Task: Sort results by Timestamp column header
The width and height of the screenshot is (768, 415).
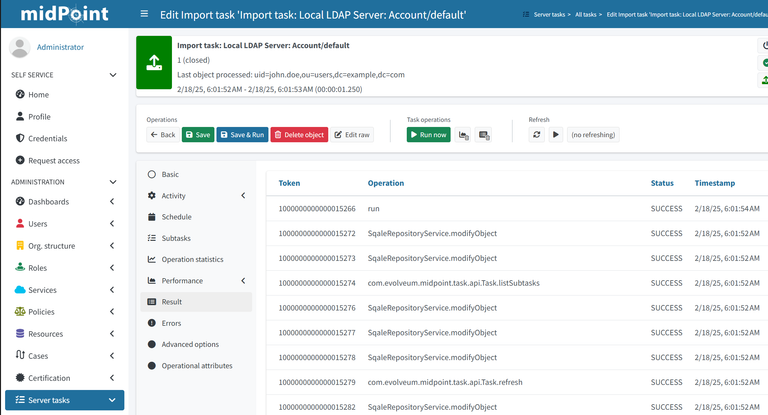Action: [x=715, y=183]
